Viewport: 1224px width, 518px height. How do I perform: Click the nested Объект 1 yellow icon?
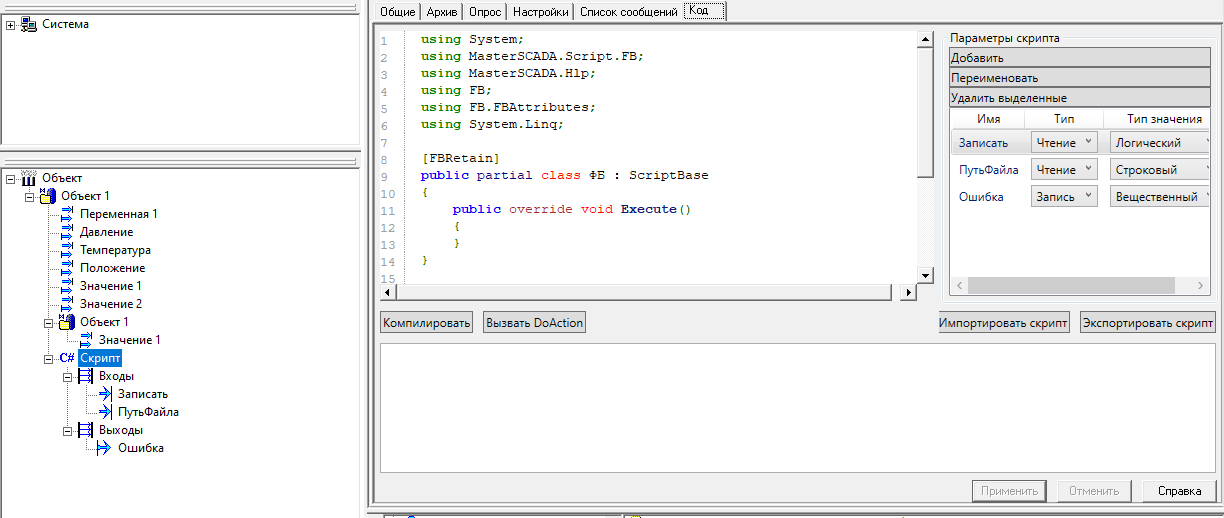click(67, 321)
